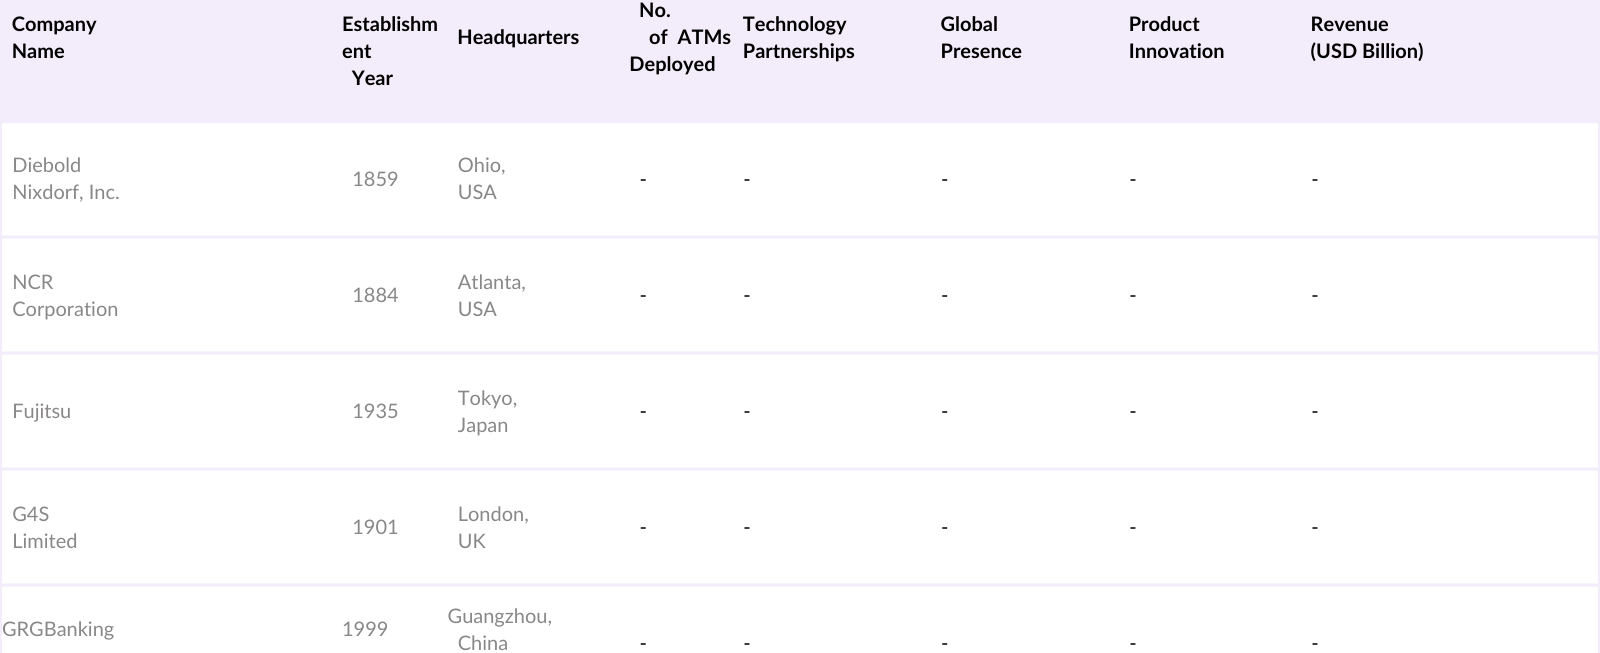The image size is (1600, 653).
Task: Select the Atlanta, USA headquarters cell
Action: 491,296
